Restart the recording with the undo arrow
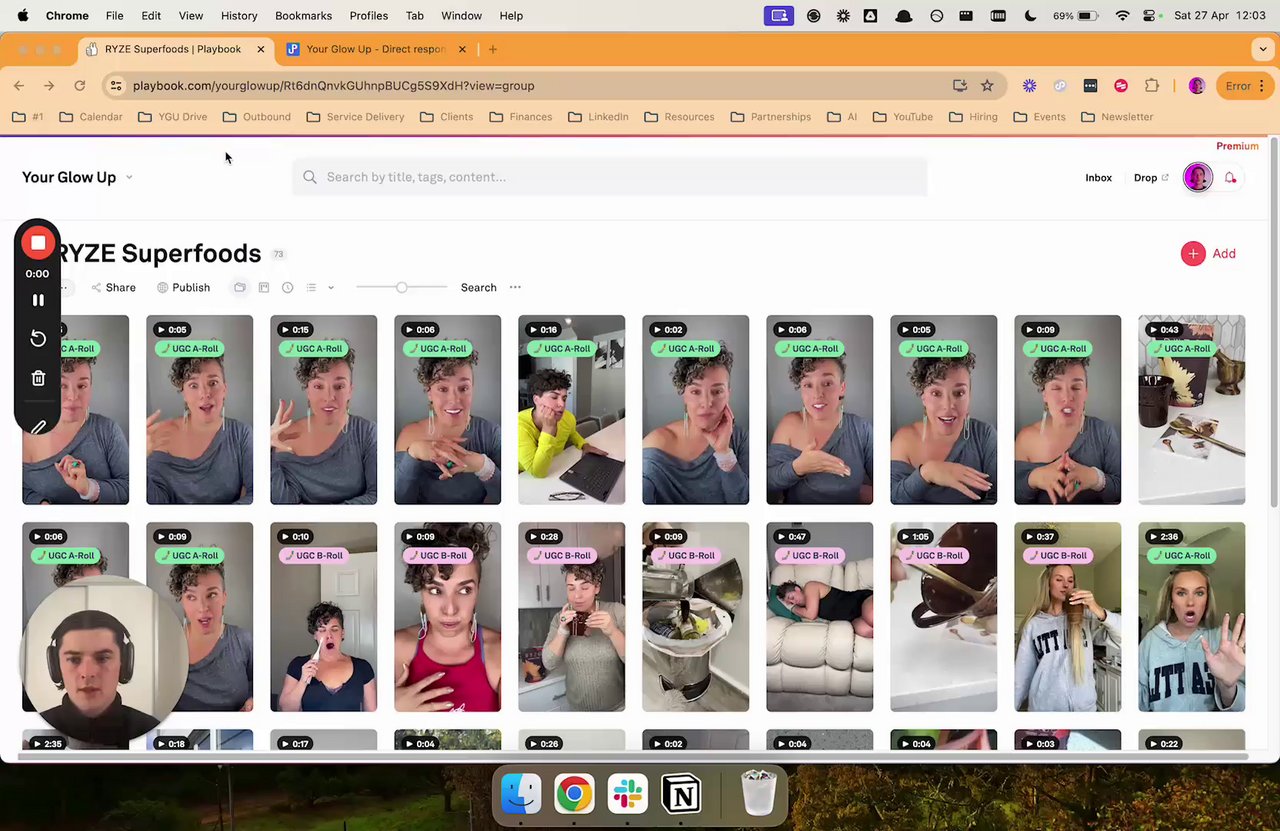1280x831 pixels. pos(38,338)
